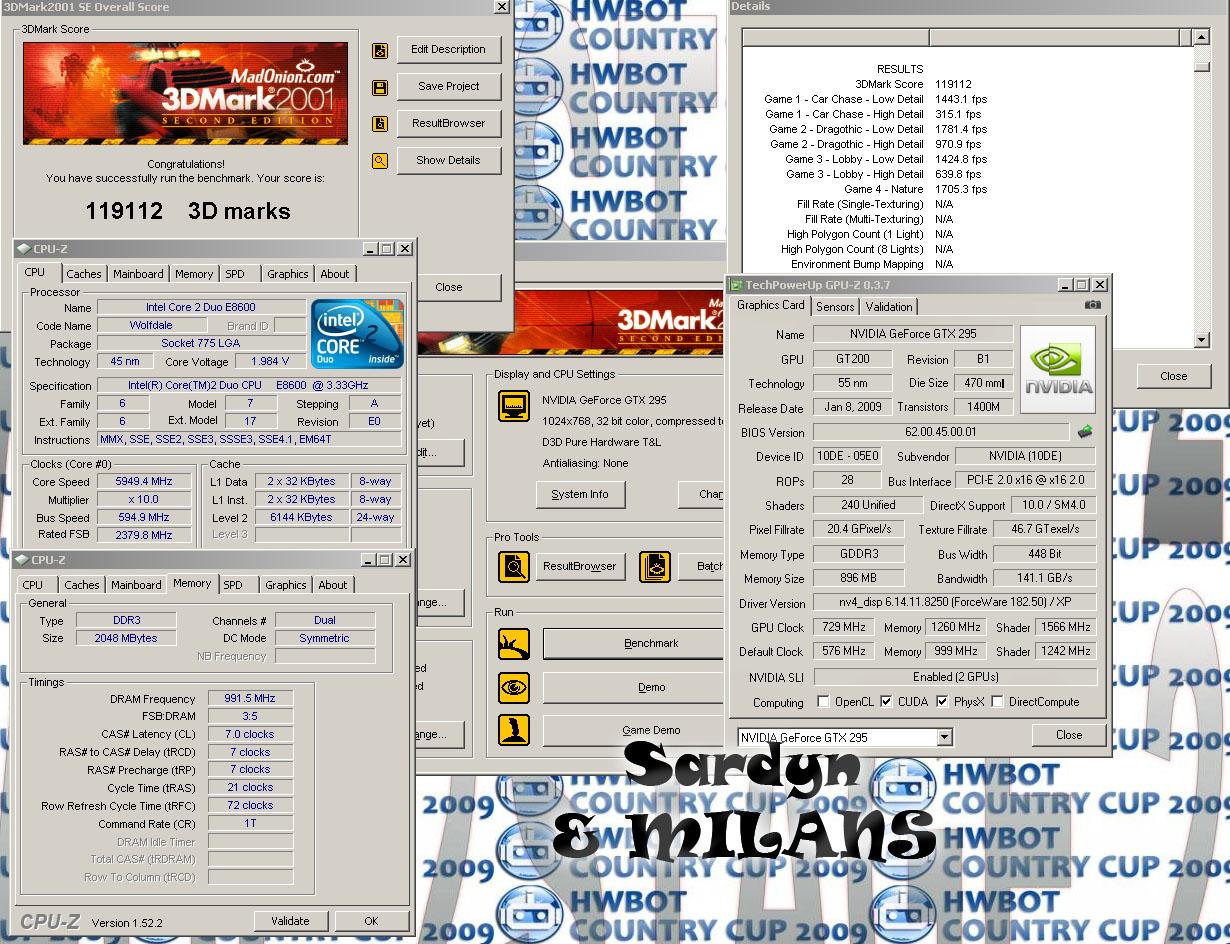
Task: Toggle the PhysX checkbox in GPU-Z
Action: [x=942, y=702]
